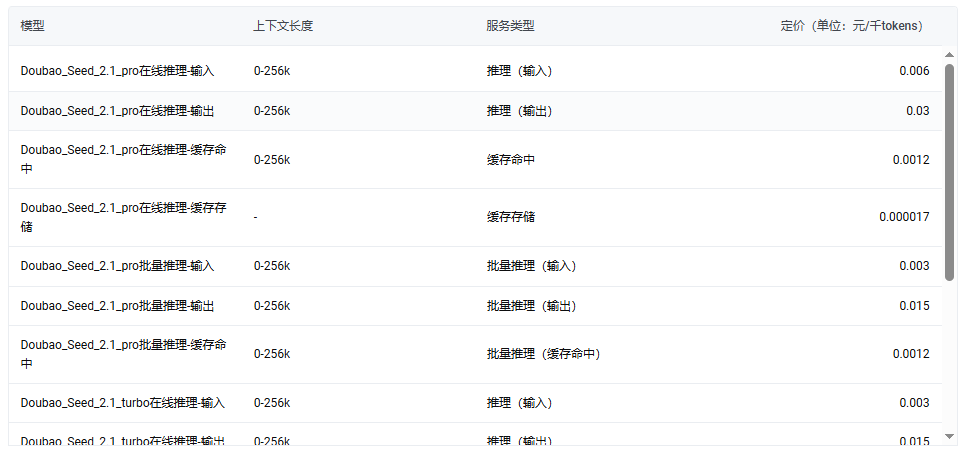The image size is (960, 469).
Task: Click the 缓存存储 service type cell
Action: pyautogui.click(x=511, y=217)
